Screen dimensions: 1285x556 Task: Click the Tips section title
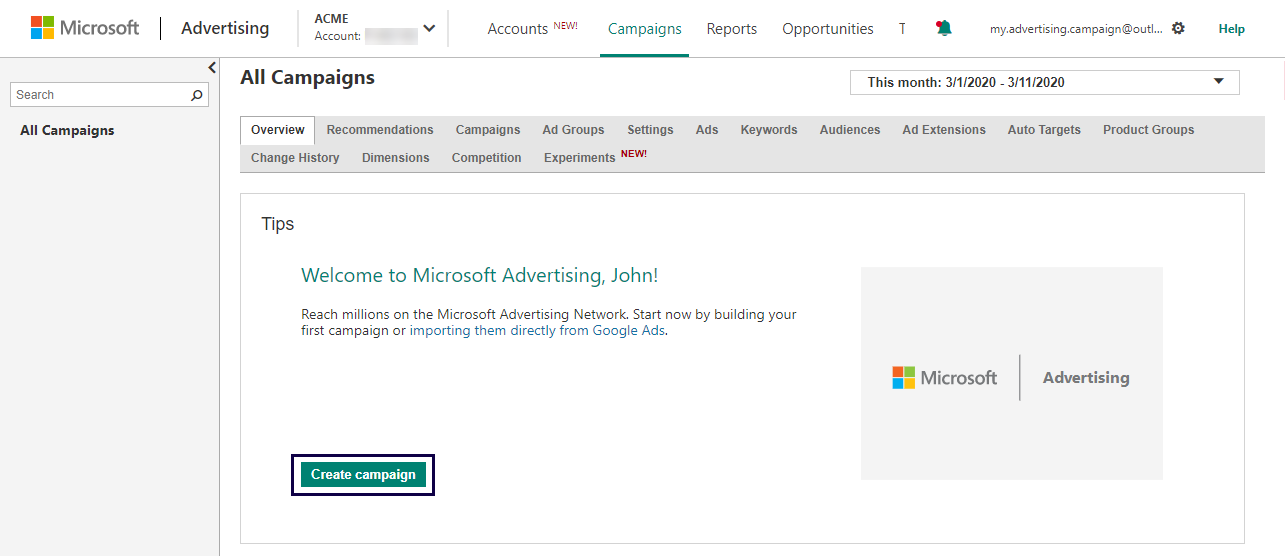click(x=278, y=224)
